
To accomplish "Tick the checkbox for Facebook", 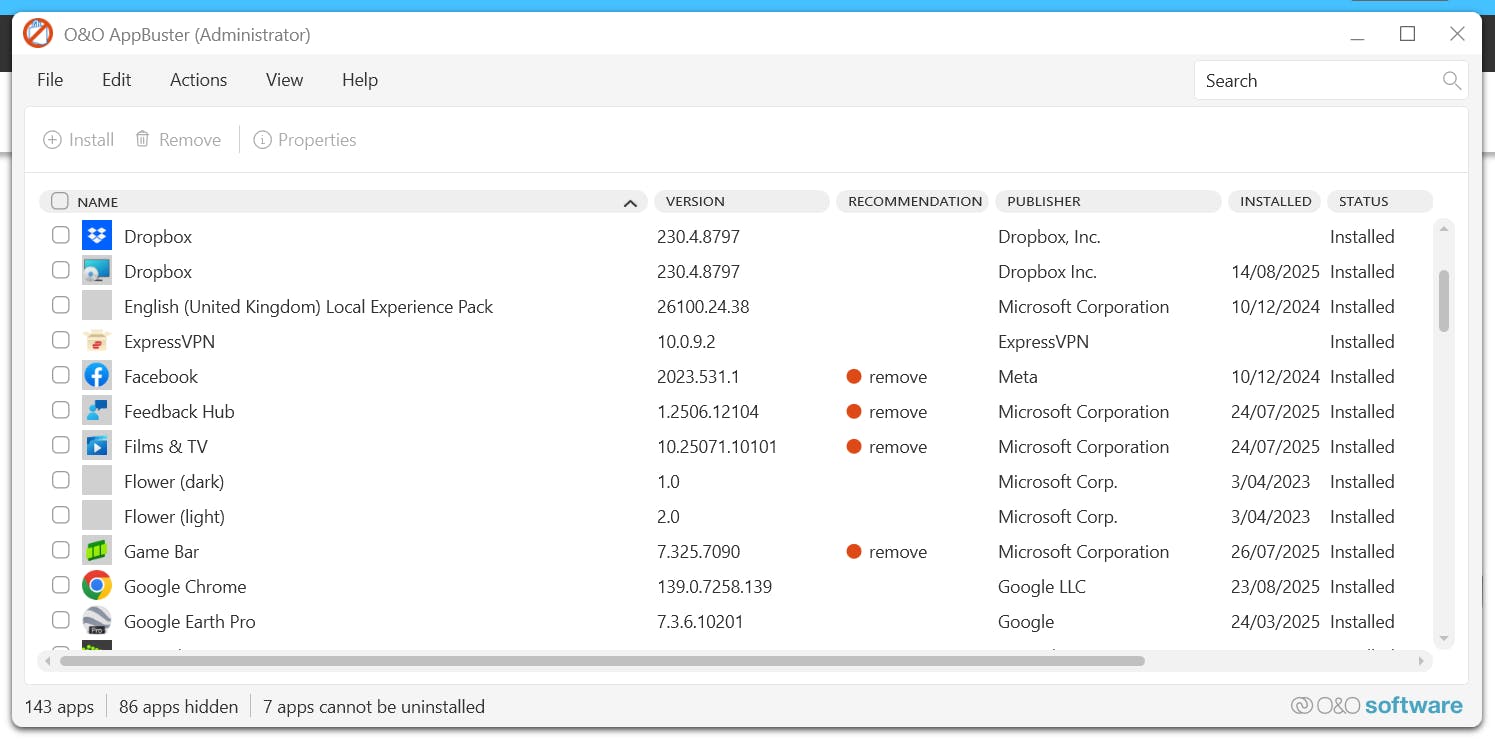I will [x=61, y=376].
